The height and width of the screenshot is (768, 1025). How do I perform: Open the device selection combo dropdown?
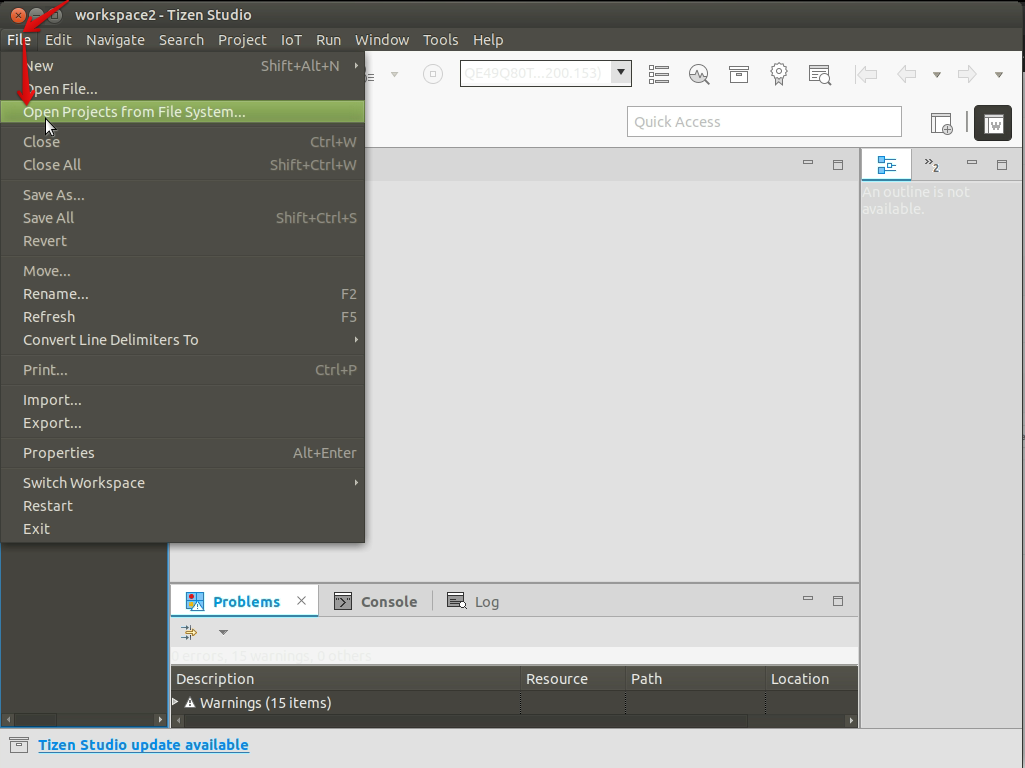coord(621,73)
